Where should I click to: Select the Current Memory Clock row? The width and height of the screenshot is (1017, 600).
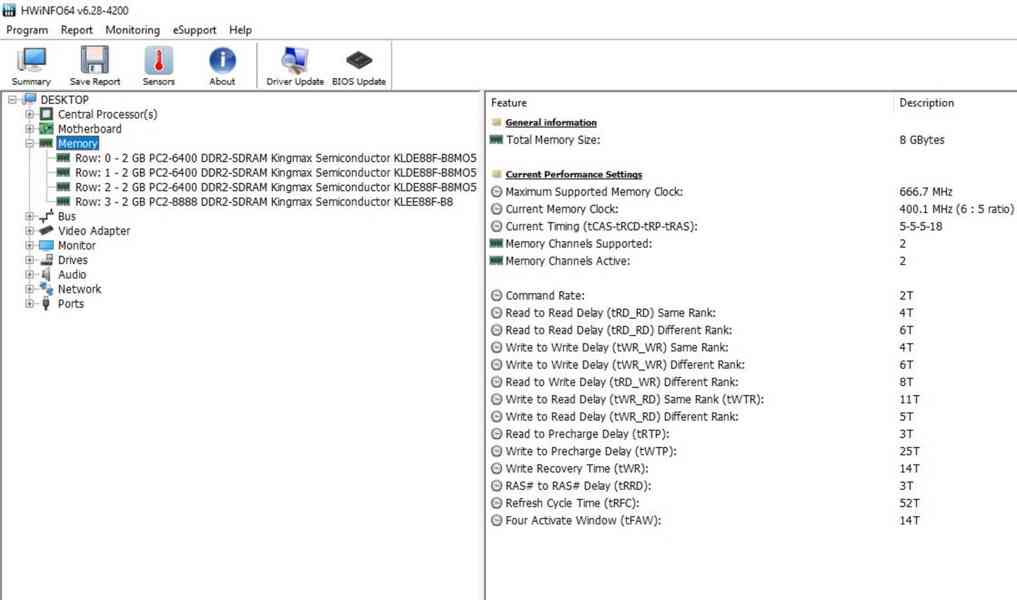coord(752,209)
